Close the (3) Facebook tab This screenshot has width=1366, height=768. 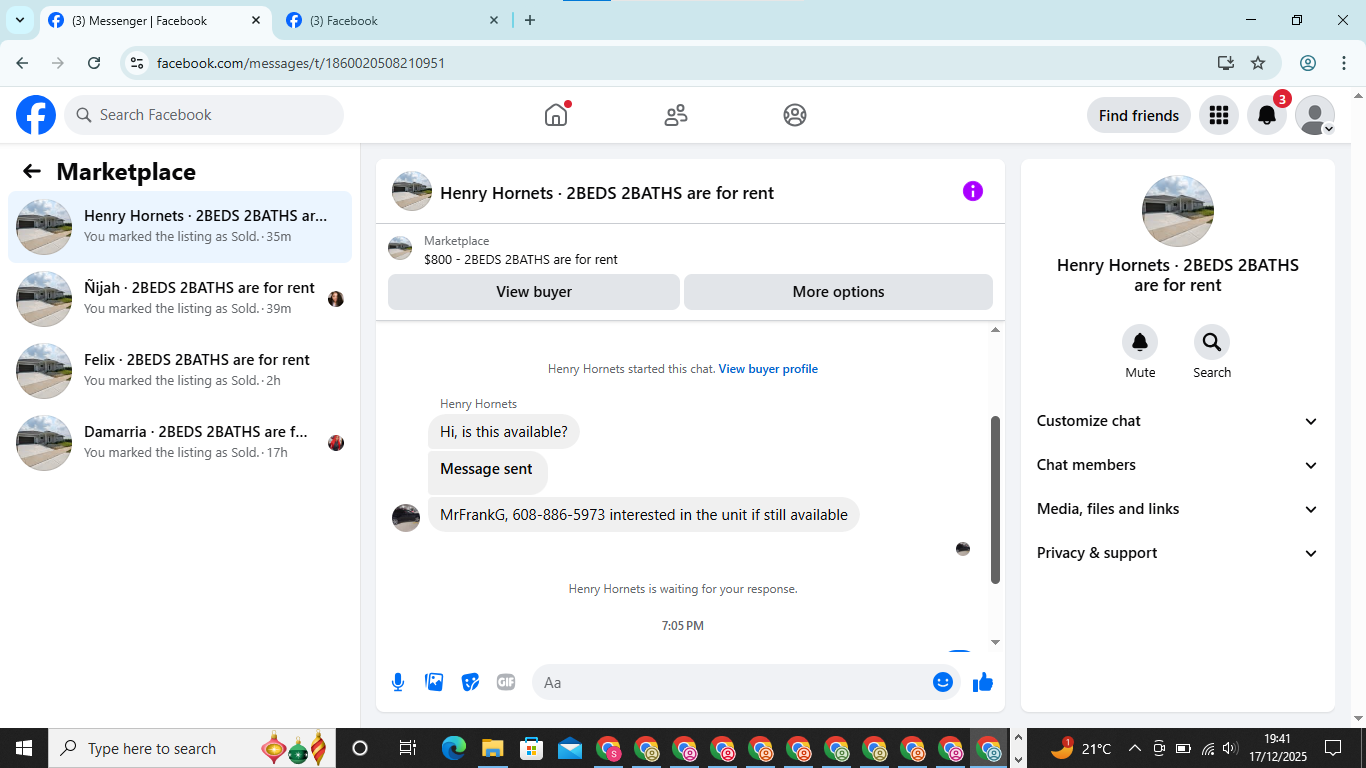(x=494, y=20)
